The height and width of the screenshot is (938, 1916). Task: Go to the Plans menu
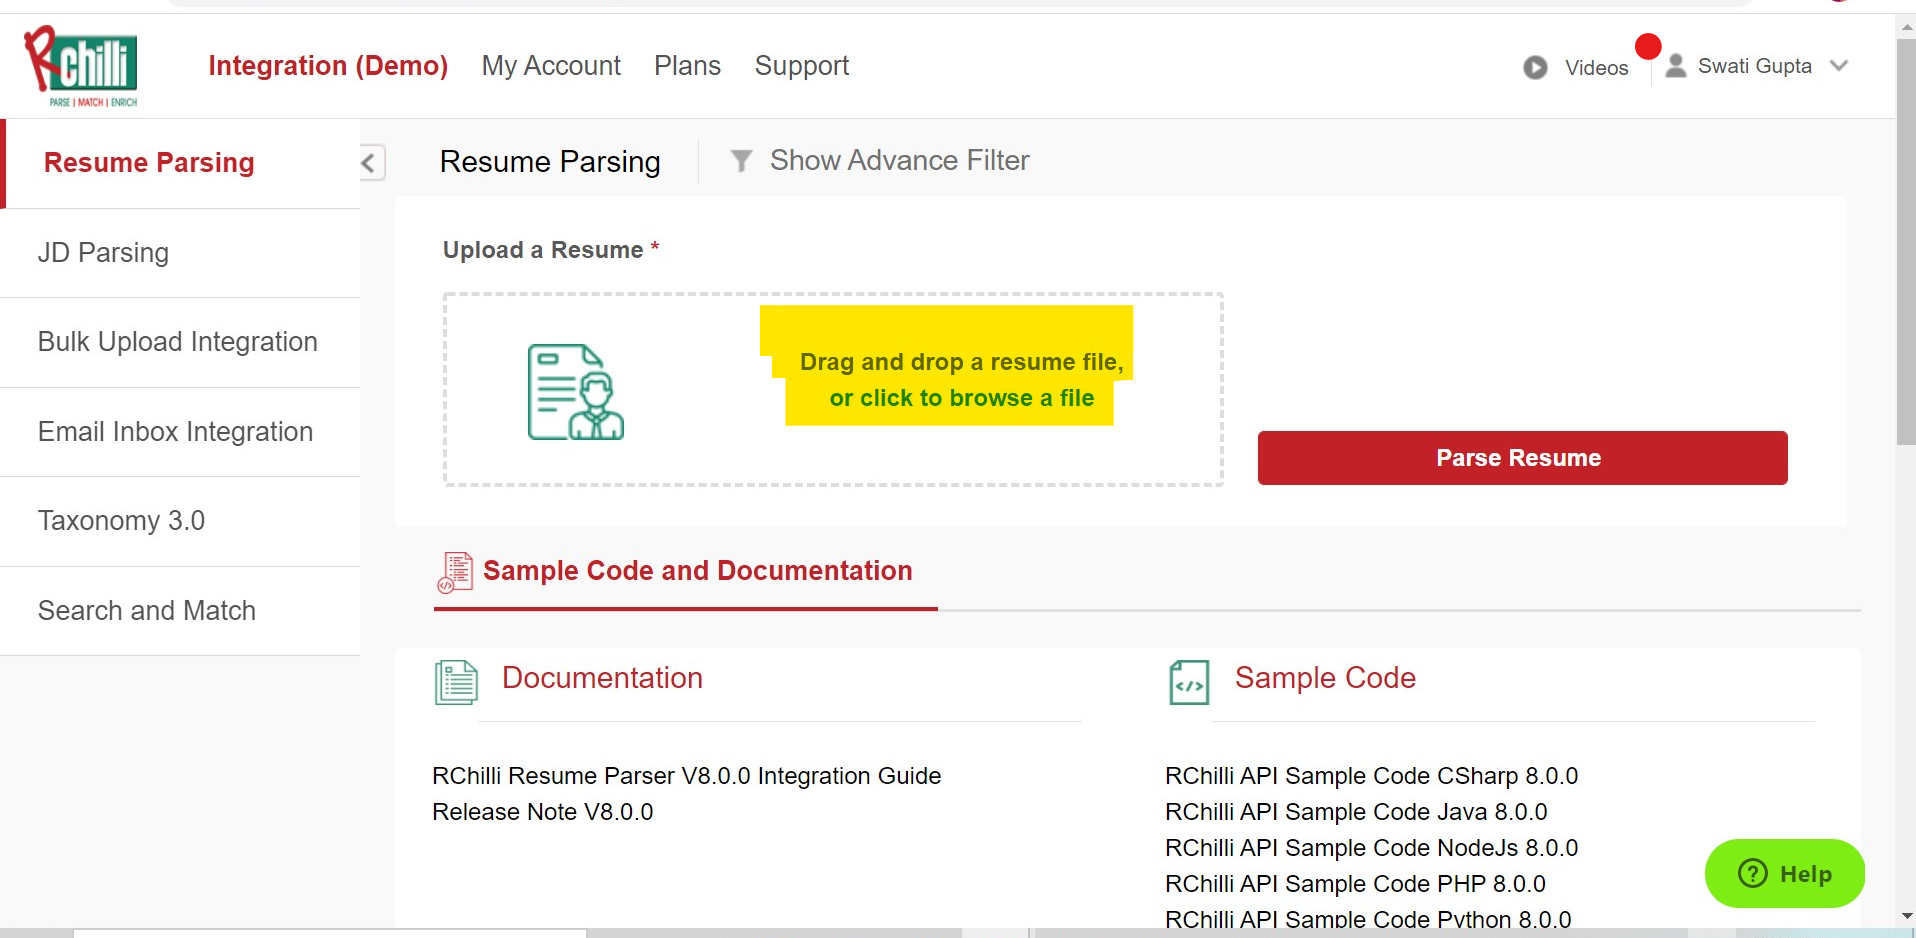coord(687,66)
